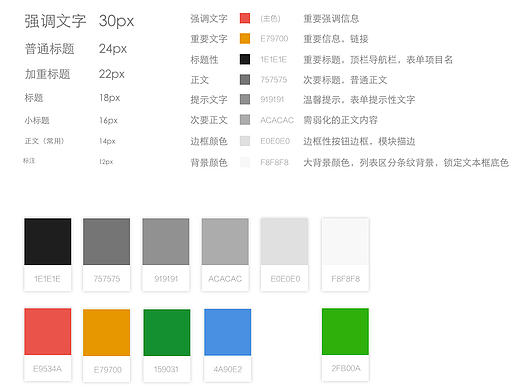Select the bright green 2FB00A swatch
520x390 pixels.
pos(345,332)
